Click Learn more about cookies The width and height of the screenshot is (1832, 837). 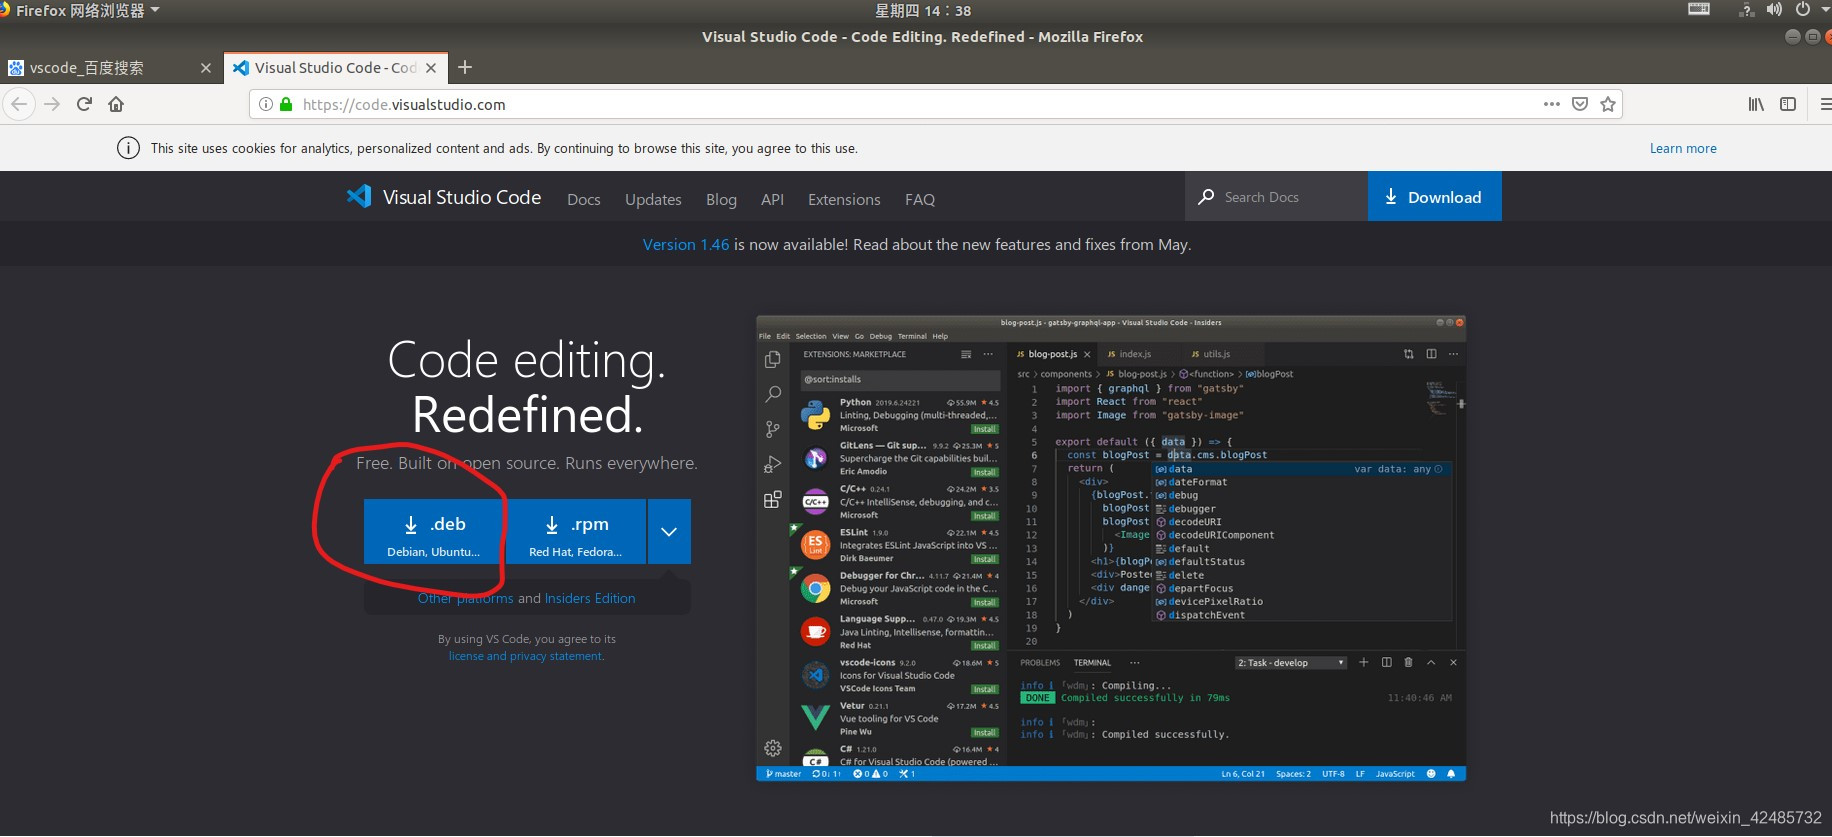pyautogui.click(x=1683, y=148)
